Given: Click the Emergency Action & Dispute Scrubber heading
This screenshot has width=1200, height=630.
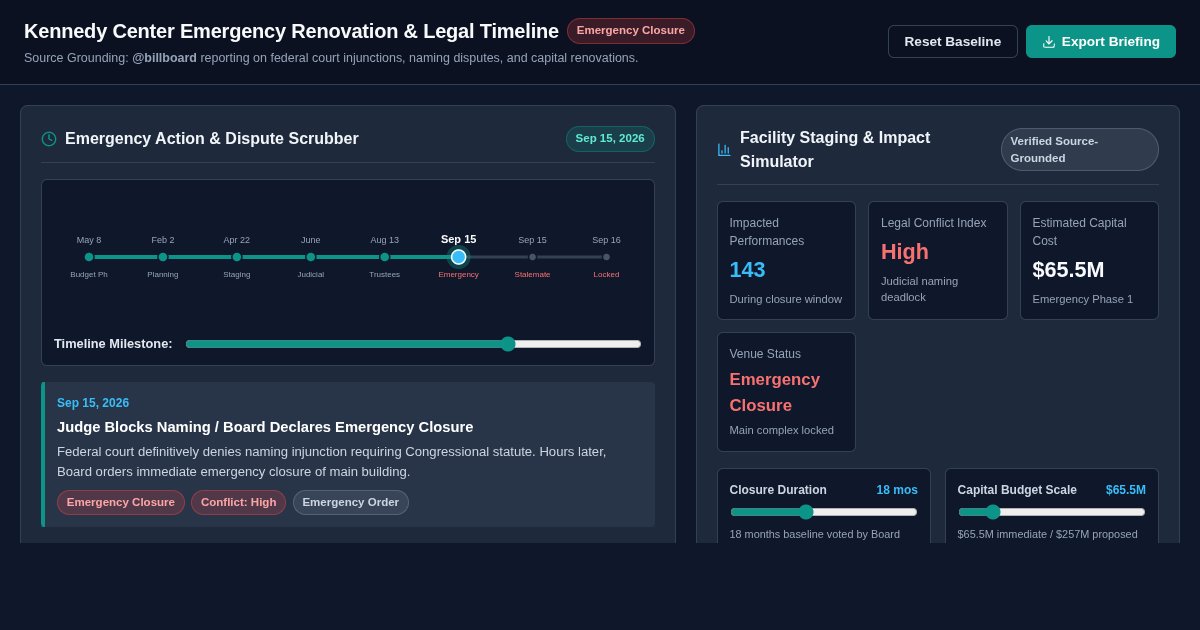Looking at the screenshot, I should [x=212, y=139].
